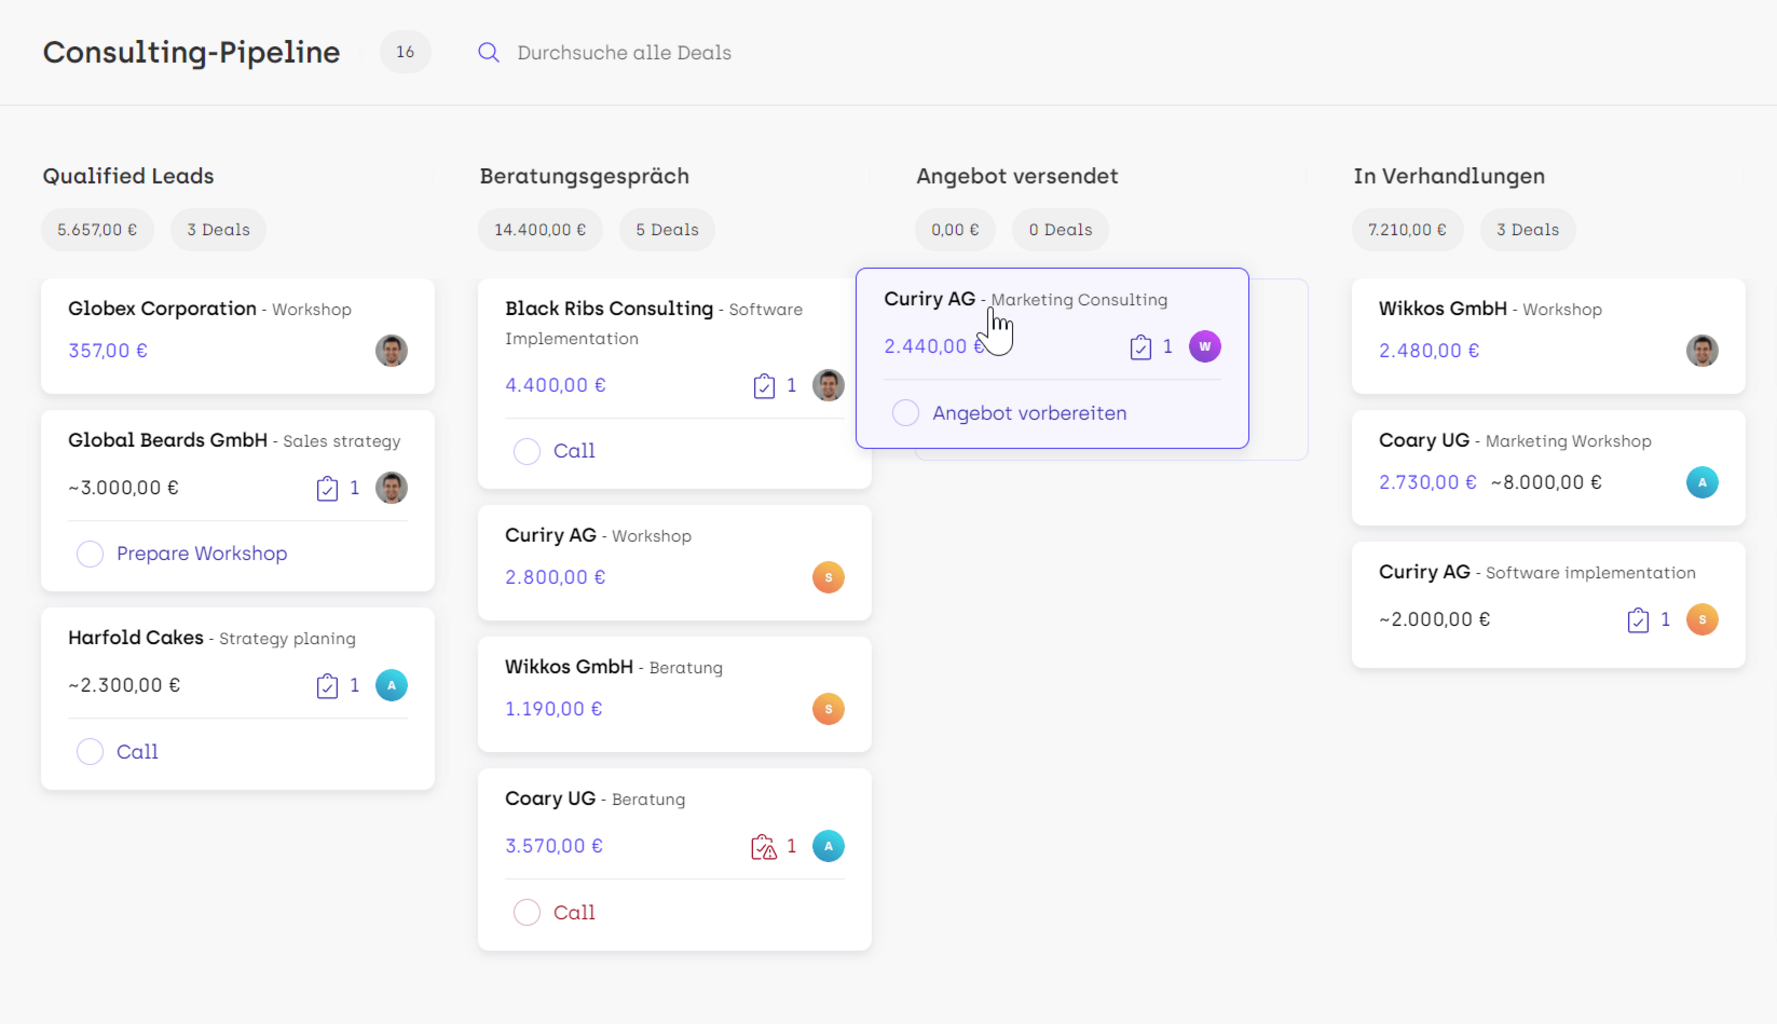Click task icon on Curiry AG Software implementation
This screenshot has height=1024, width=1777.
coord(1638,620)
